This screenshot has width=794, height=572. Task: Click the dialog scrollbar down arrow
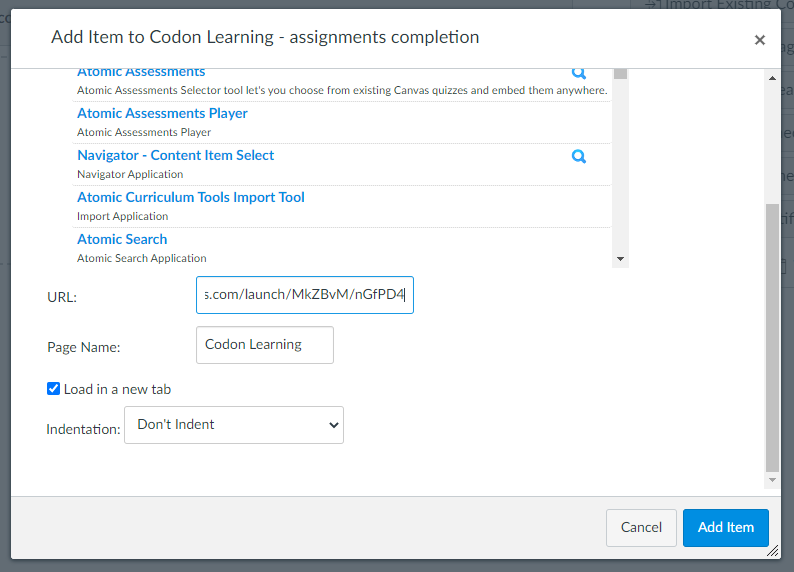[x=772, y=480]
